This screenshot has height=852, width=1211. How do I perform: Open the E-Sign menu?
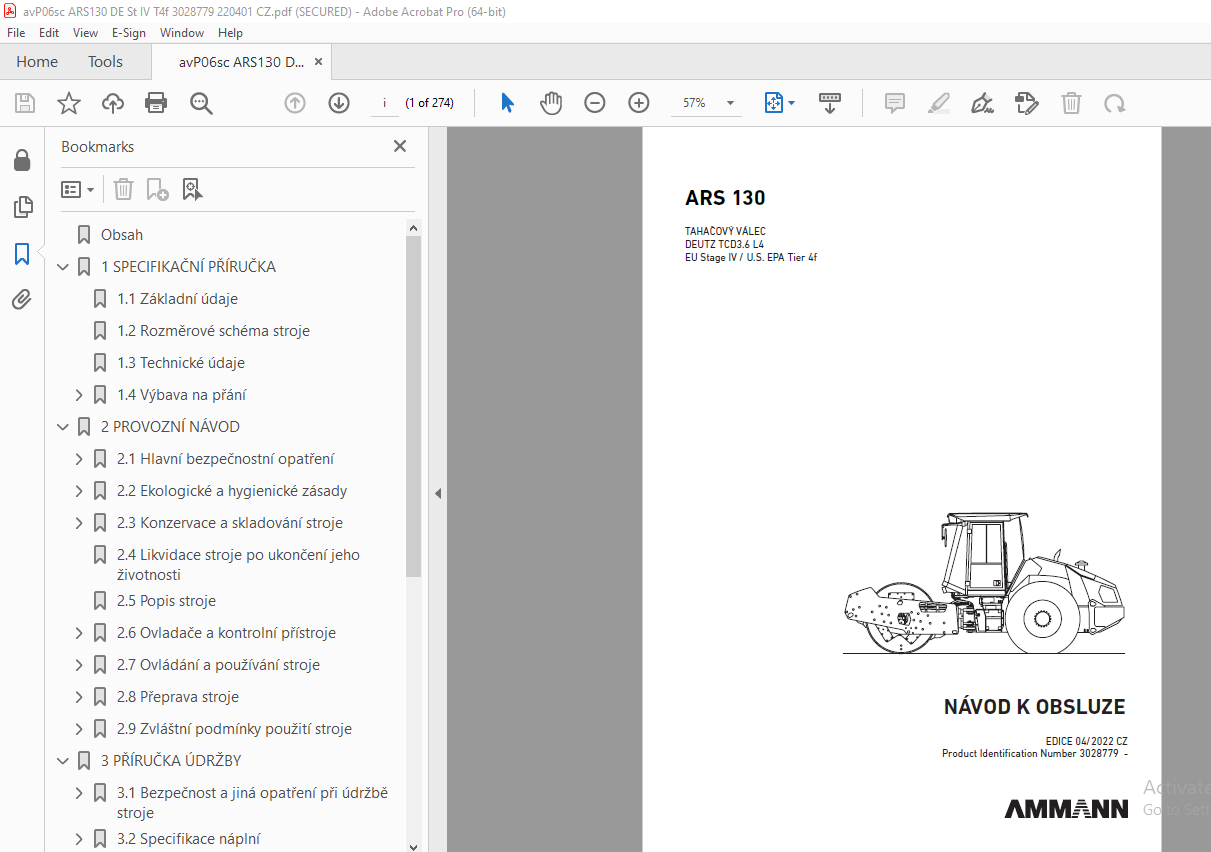(129, 33)
